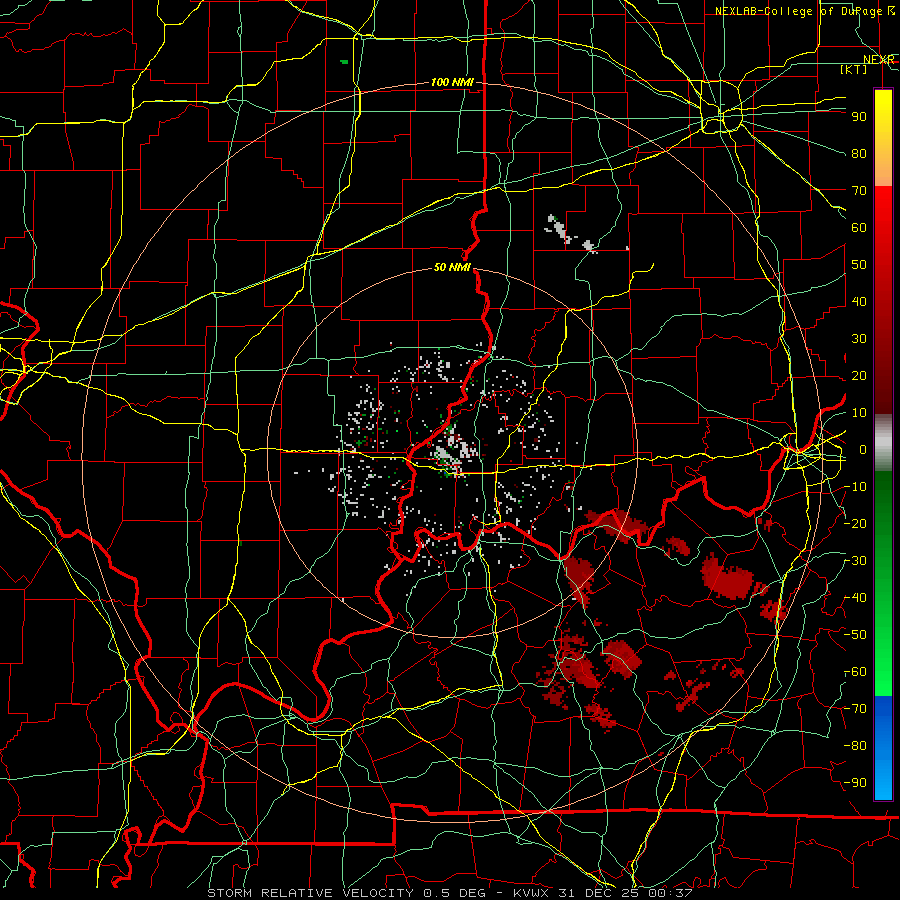Select the yellow 90 kt color band
Screen dimensions: 900x900
(x=883, y=117)
